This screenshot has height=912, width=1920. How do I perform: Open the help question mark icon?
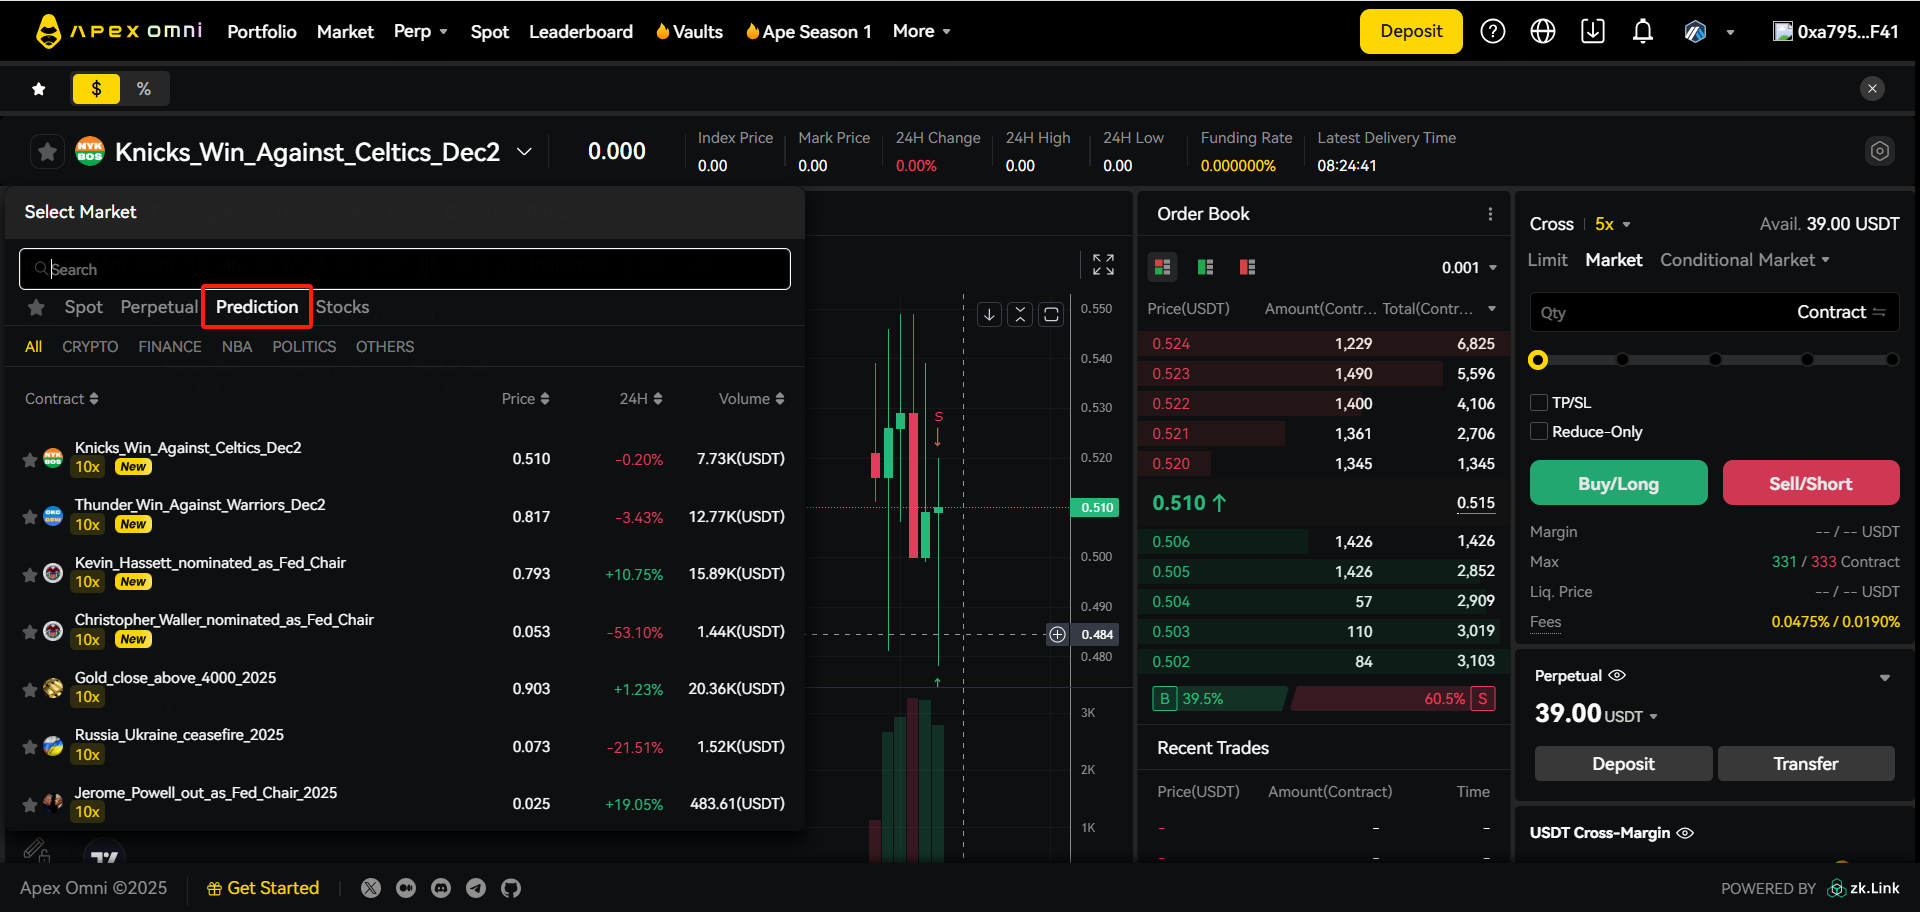coord(1492,32)
